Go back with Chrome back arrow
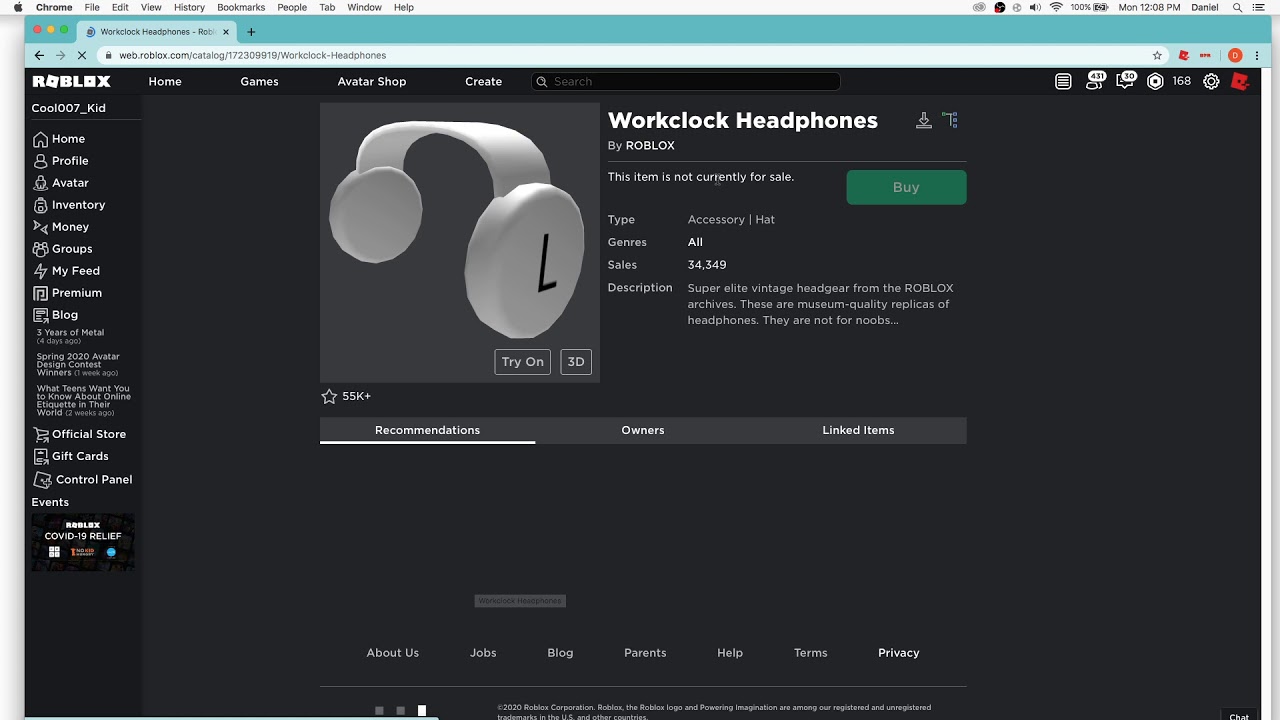The height and width of the screenshot is (720, 1280). (x=39, y=56)
